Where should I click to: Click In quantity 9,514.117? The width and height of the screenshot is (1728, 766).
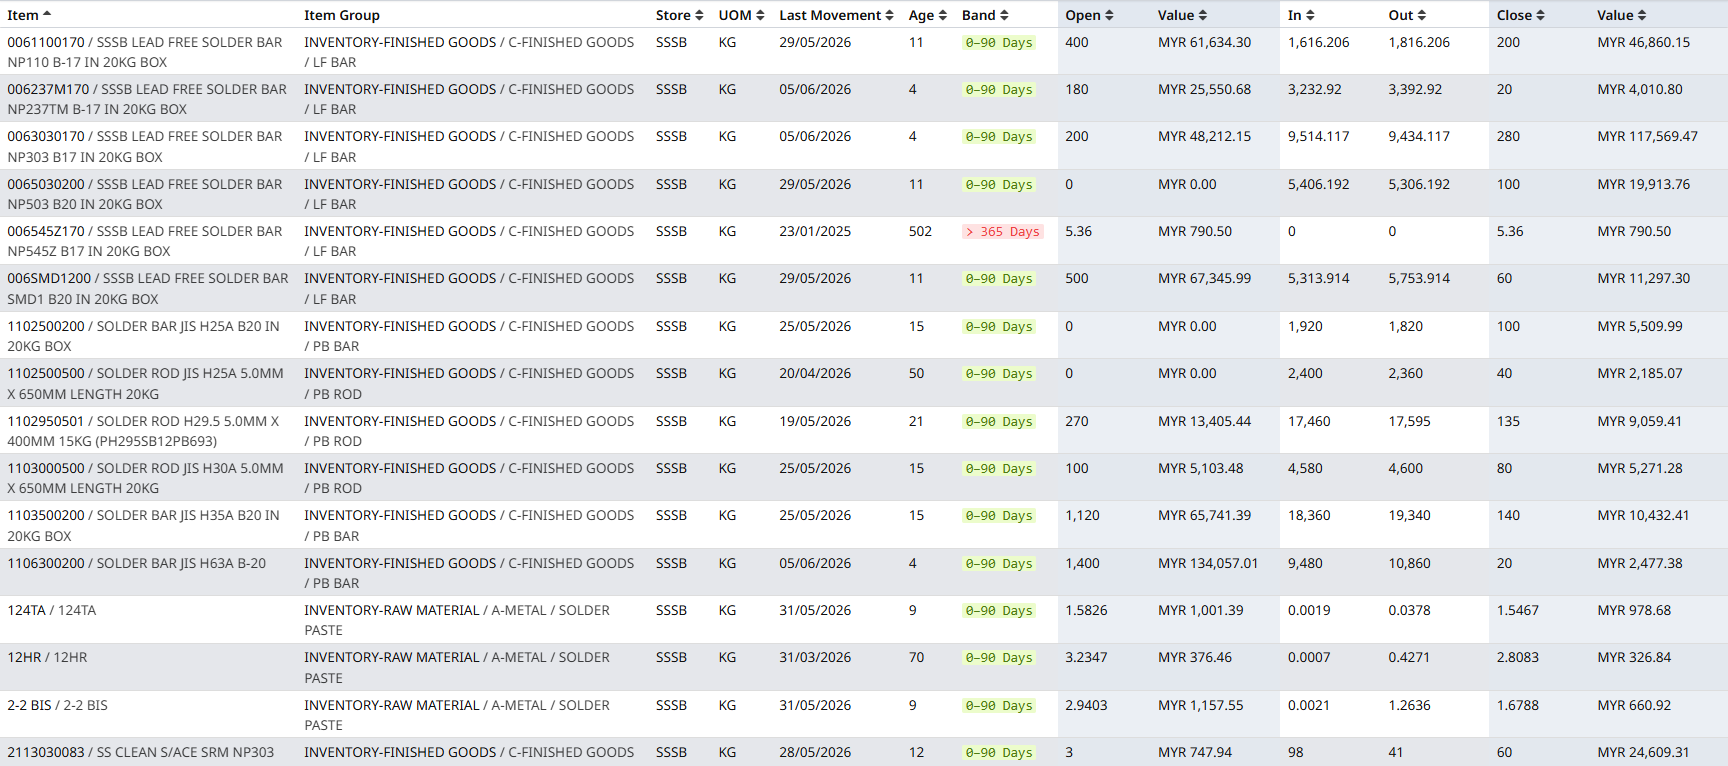1318,136
